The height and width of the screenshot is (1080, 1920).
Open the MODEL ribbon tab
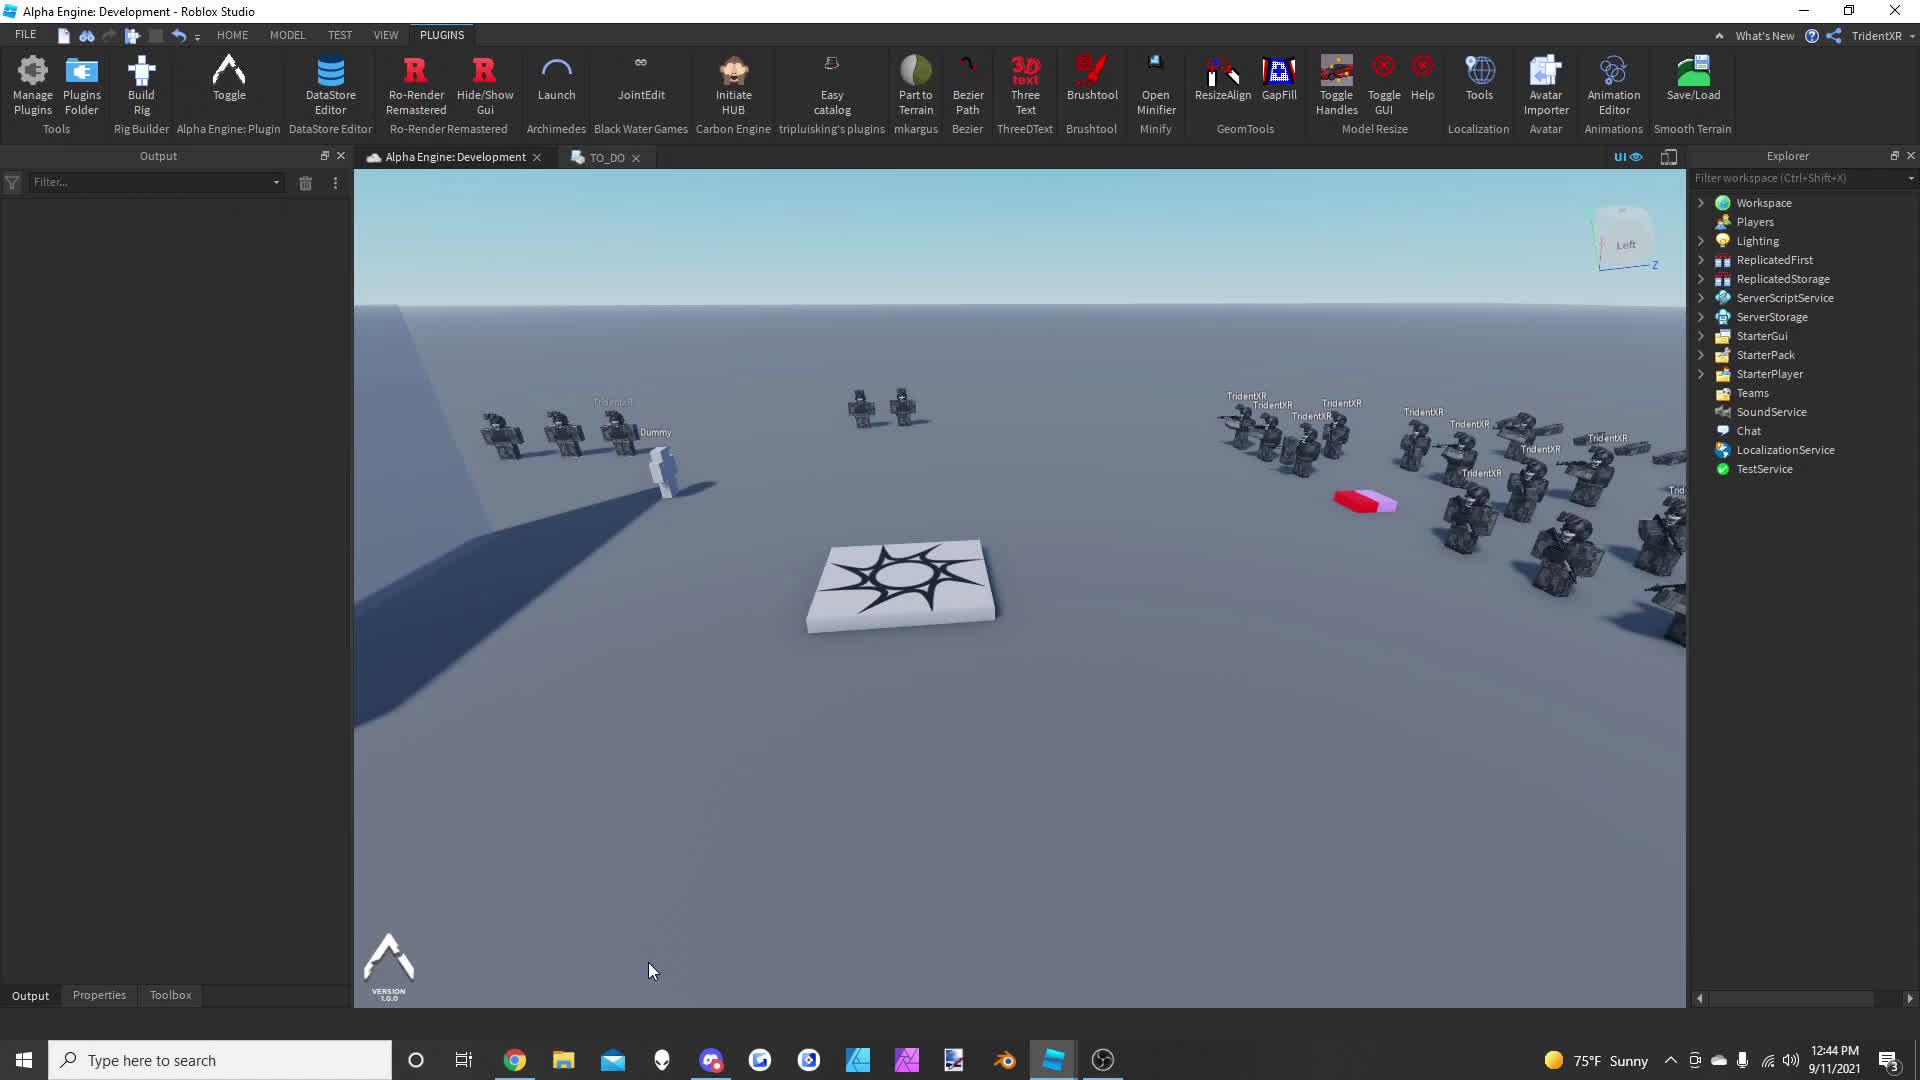tap(287, 35)
